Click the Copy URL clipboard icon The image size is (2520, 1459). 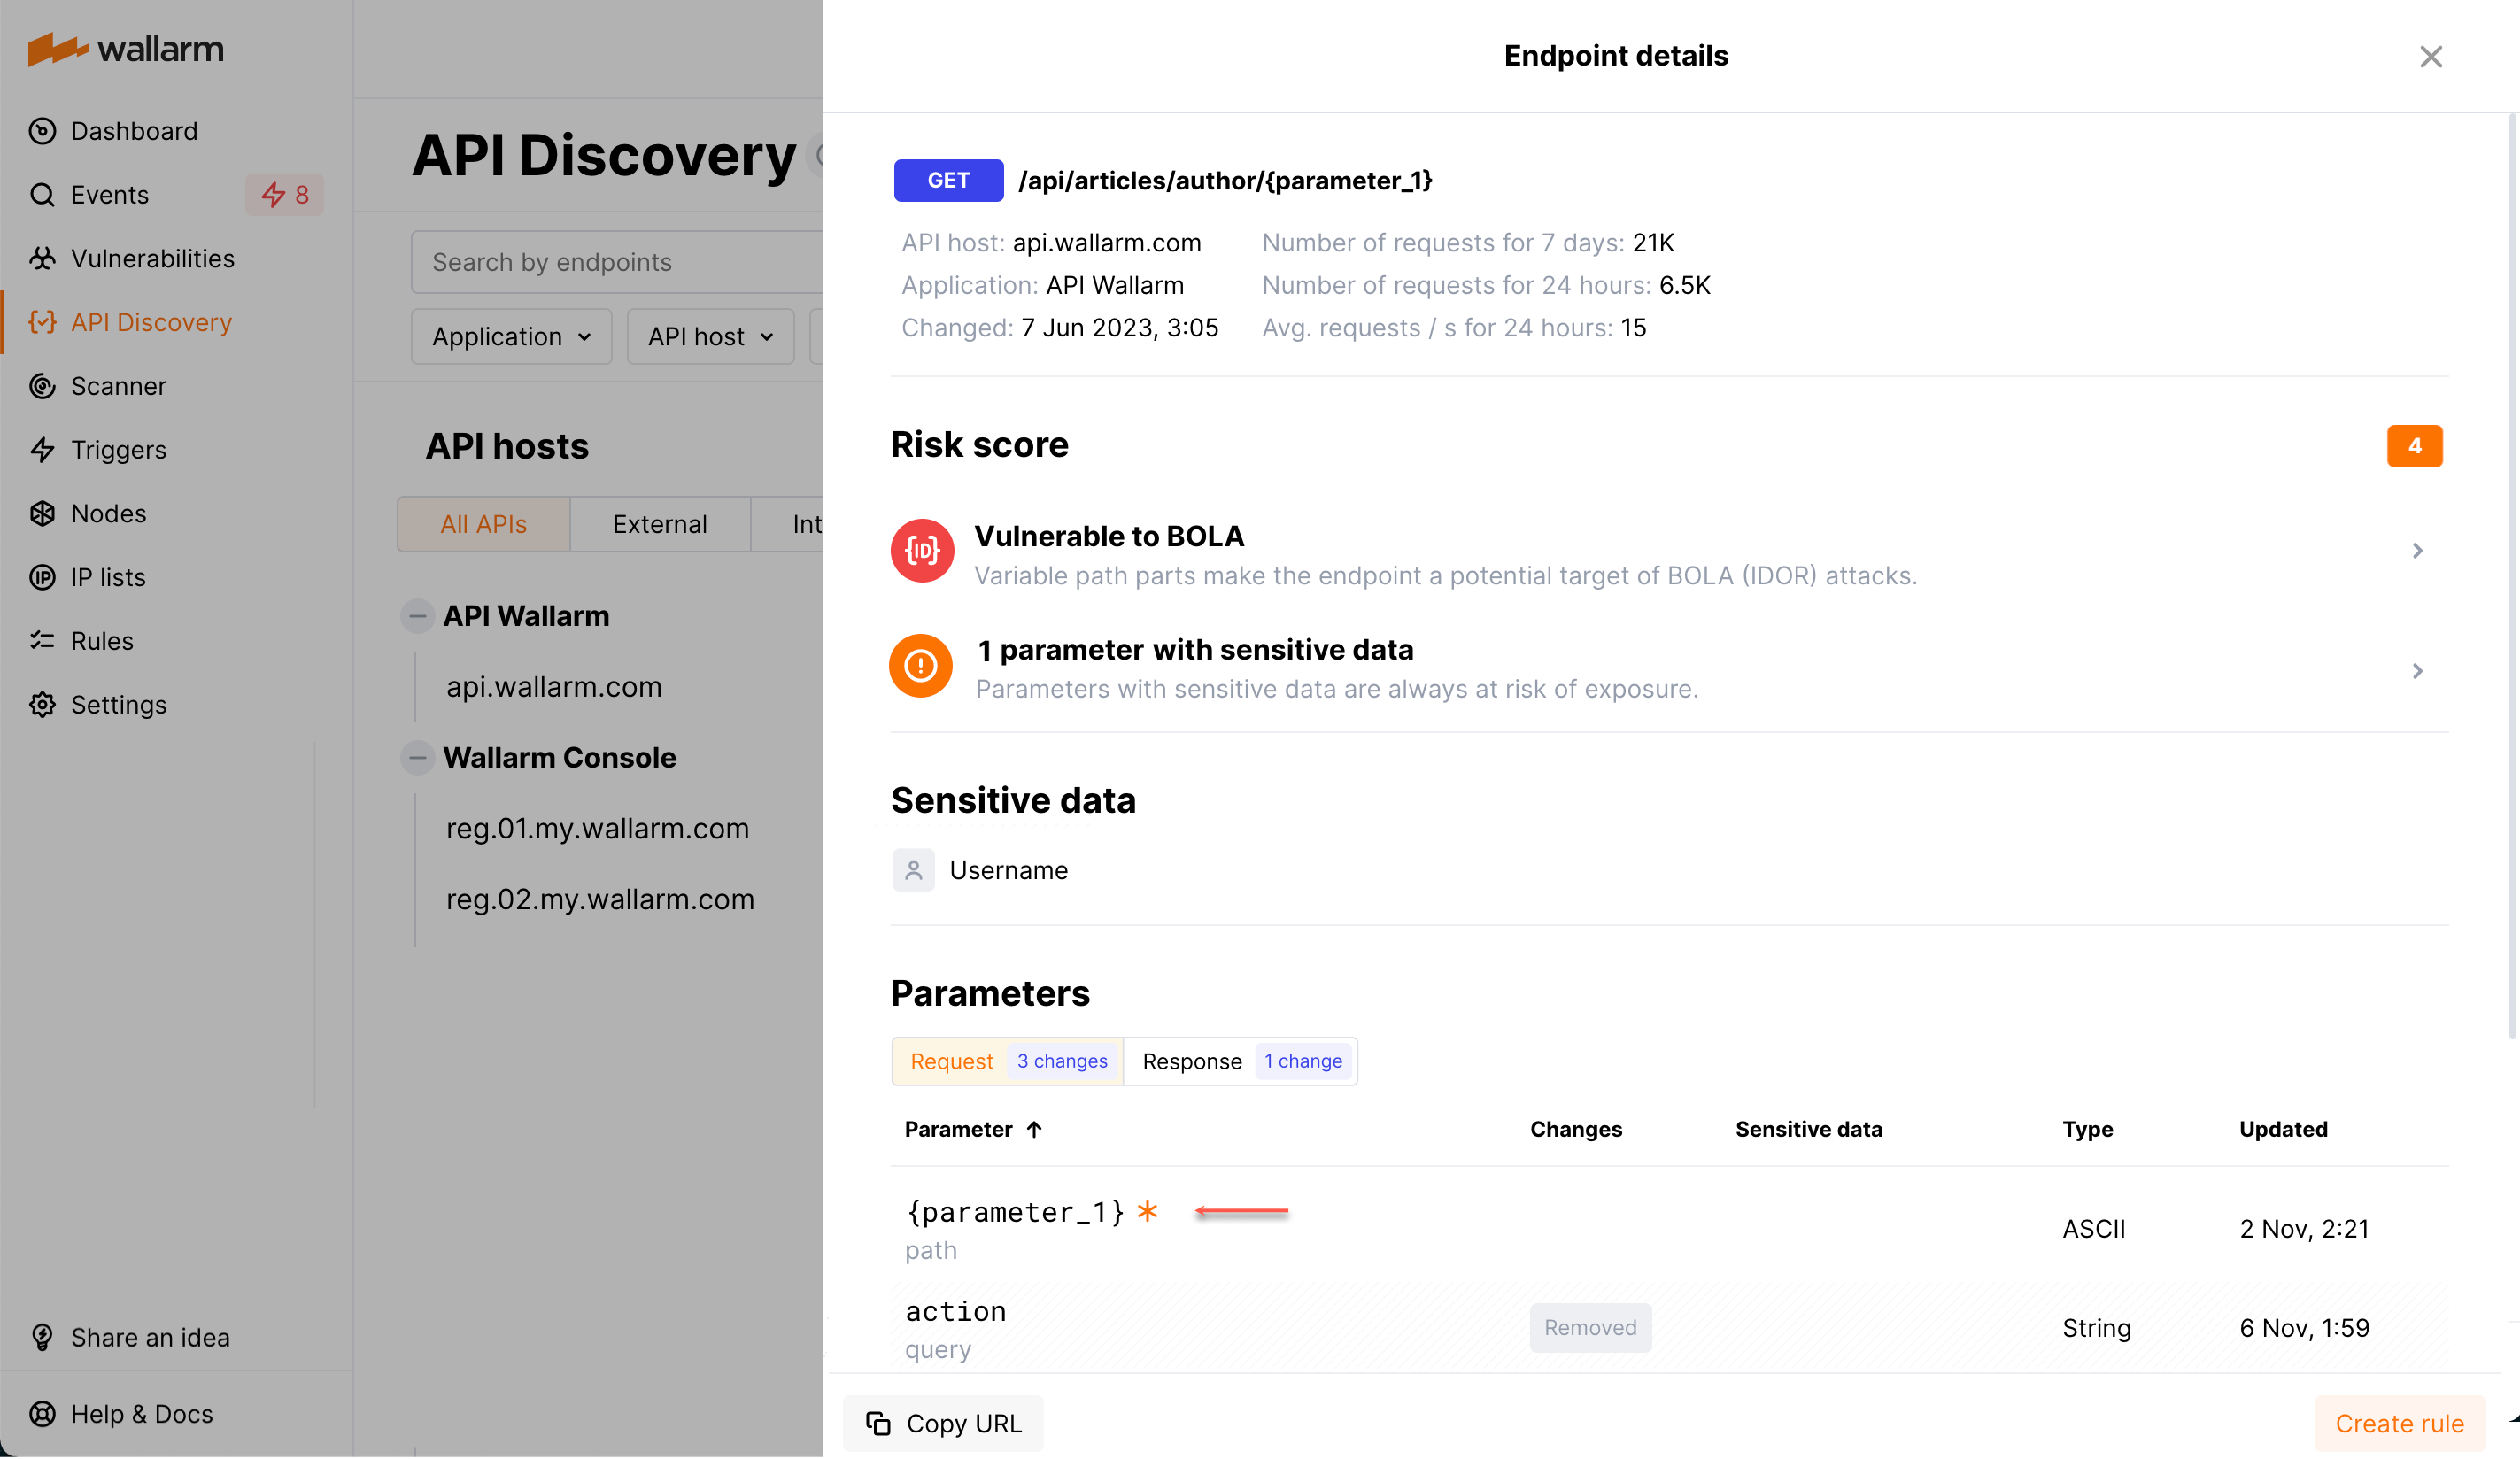878,1424
